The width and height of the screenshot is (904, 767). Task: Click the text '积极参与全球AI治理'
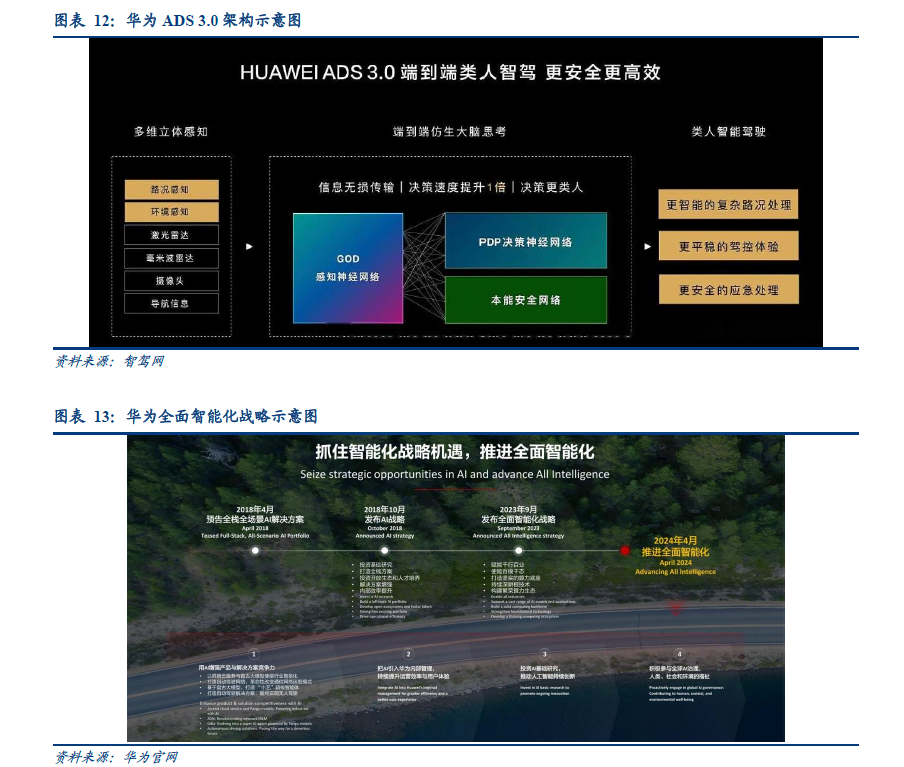(x=675, y=668)
